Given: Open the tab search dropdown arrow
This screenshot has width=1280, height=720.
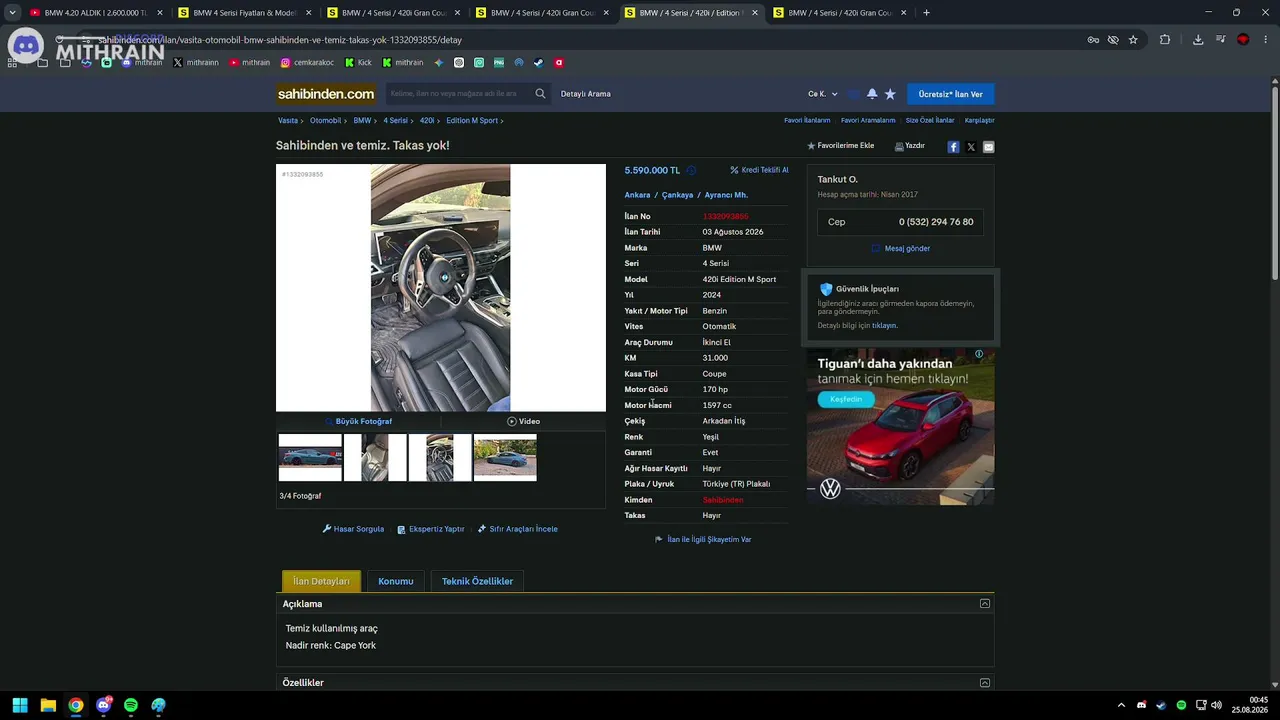Looking at the screenshot, I should pos(12,13).
